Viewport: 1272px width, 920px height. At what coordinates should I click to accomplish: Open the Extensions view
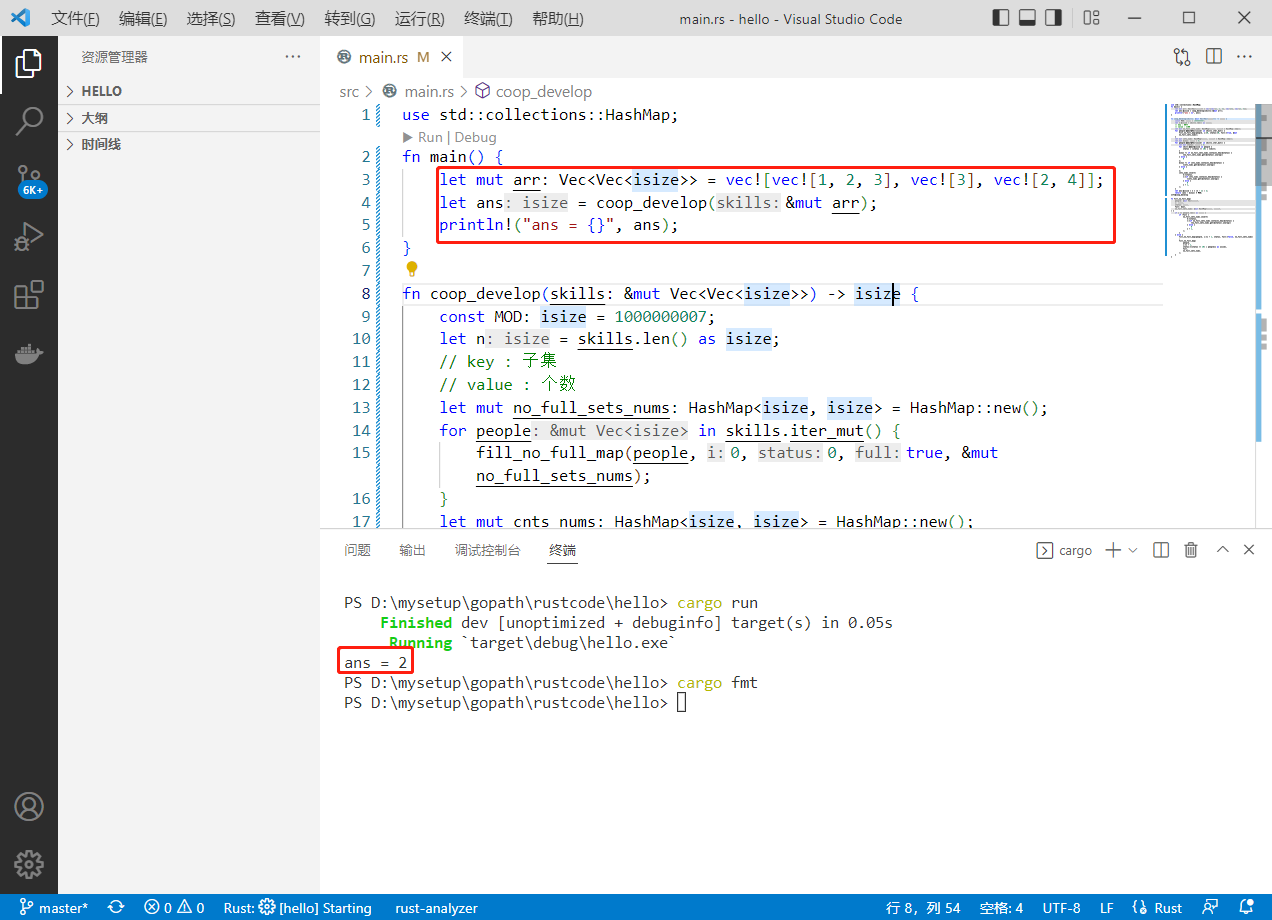click(x=29, y=295)
